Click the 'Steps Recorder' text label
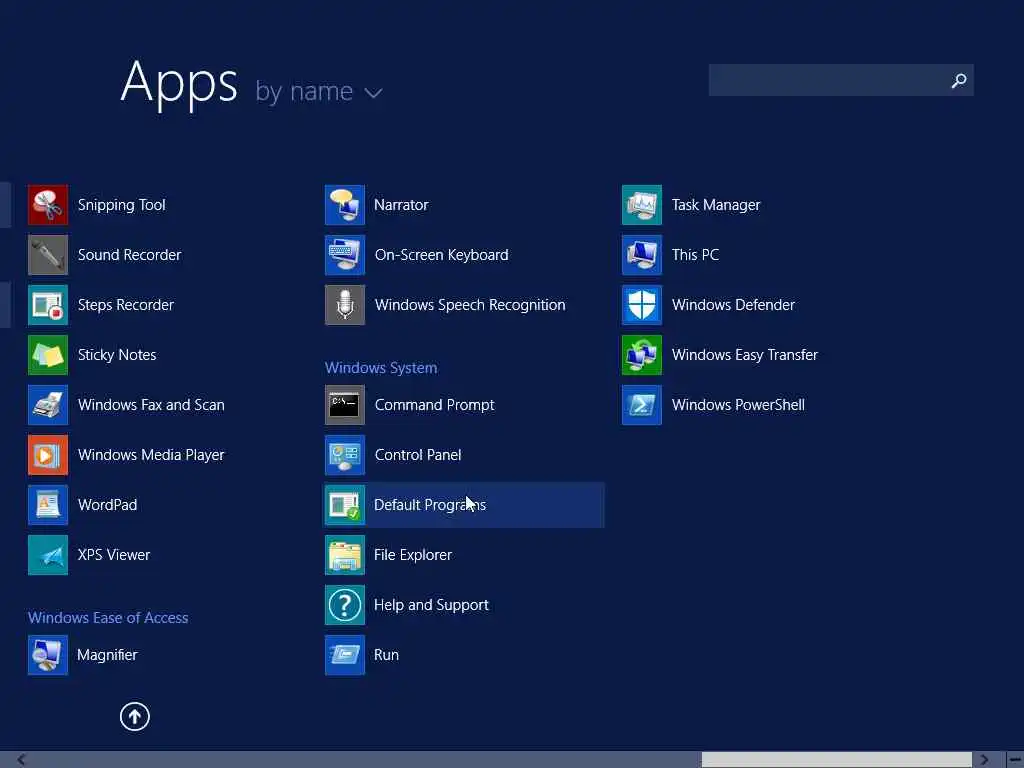Viewport: 1024px width, 768px height. point(125,305)
